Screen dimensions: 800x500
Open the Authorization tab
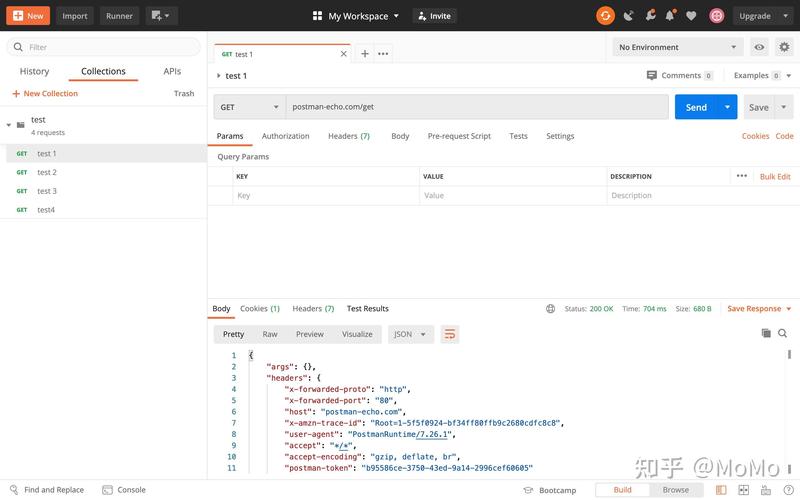[x=286, y=136]
